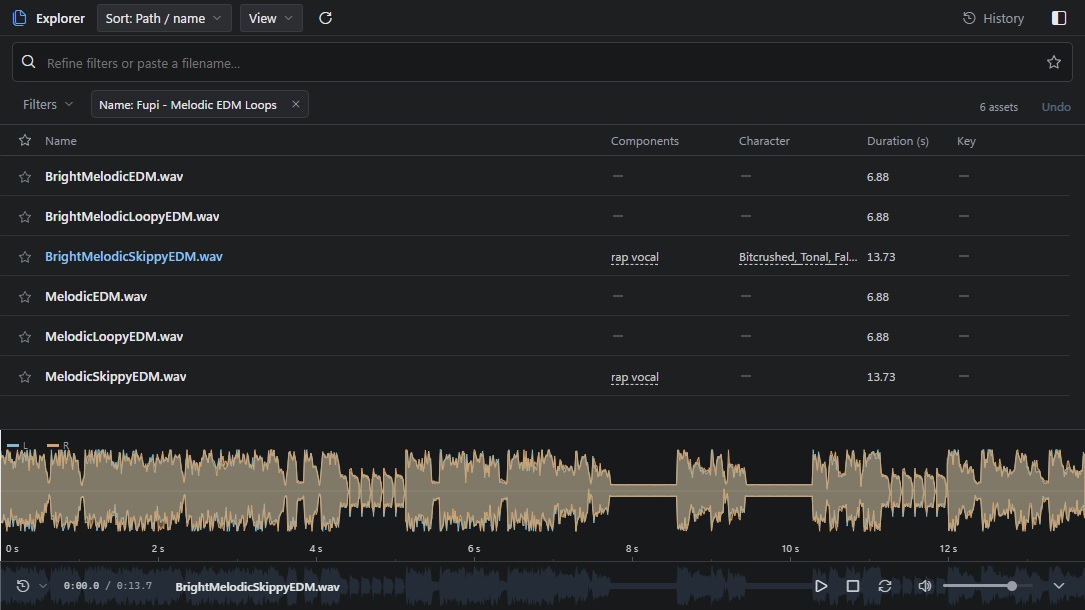Seek waveform to the 10 s mark
The height and width of the screenshot is (610, 1085).
(790, 548)
